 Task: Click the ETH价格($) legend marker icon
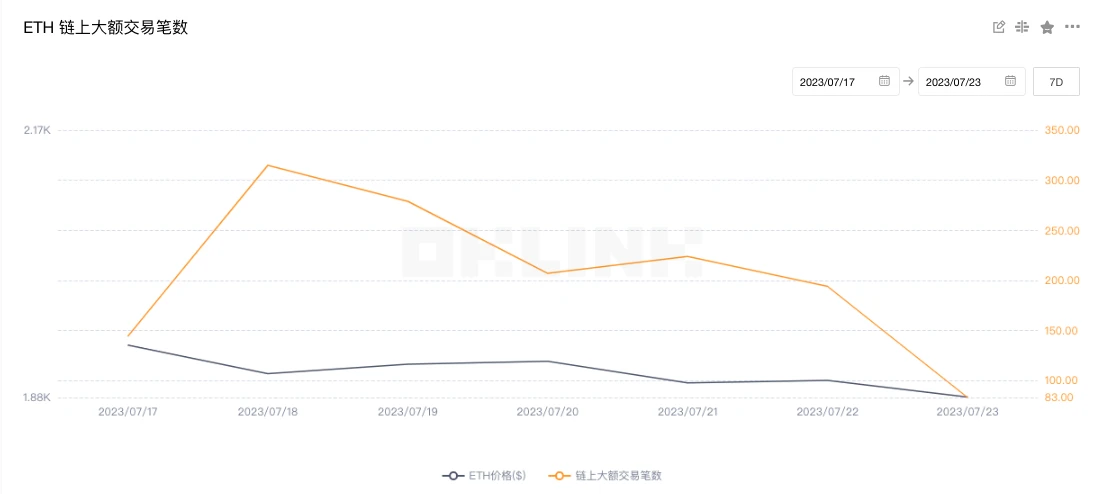[x=453, y=475]
